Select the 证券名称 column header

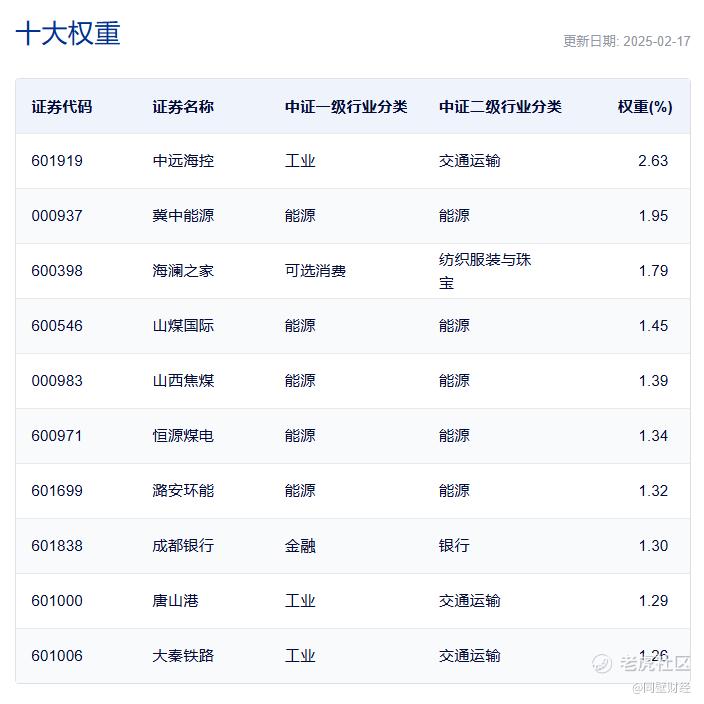click(x=183, y=107)
